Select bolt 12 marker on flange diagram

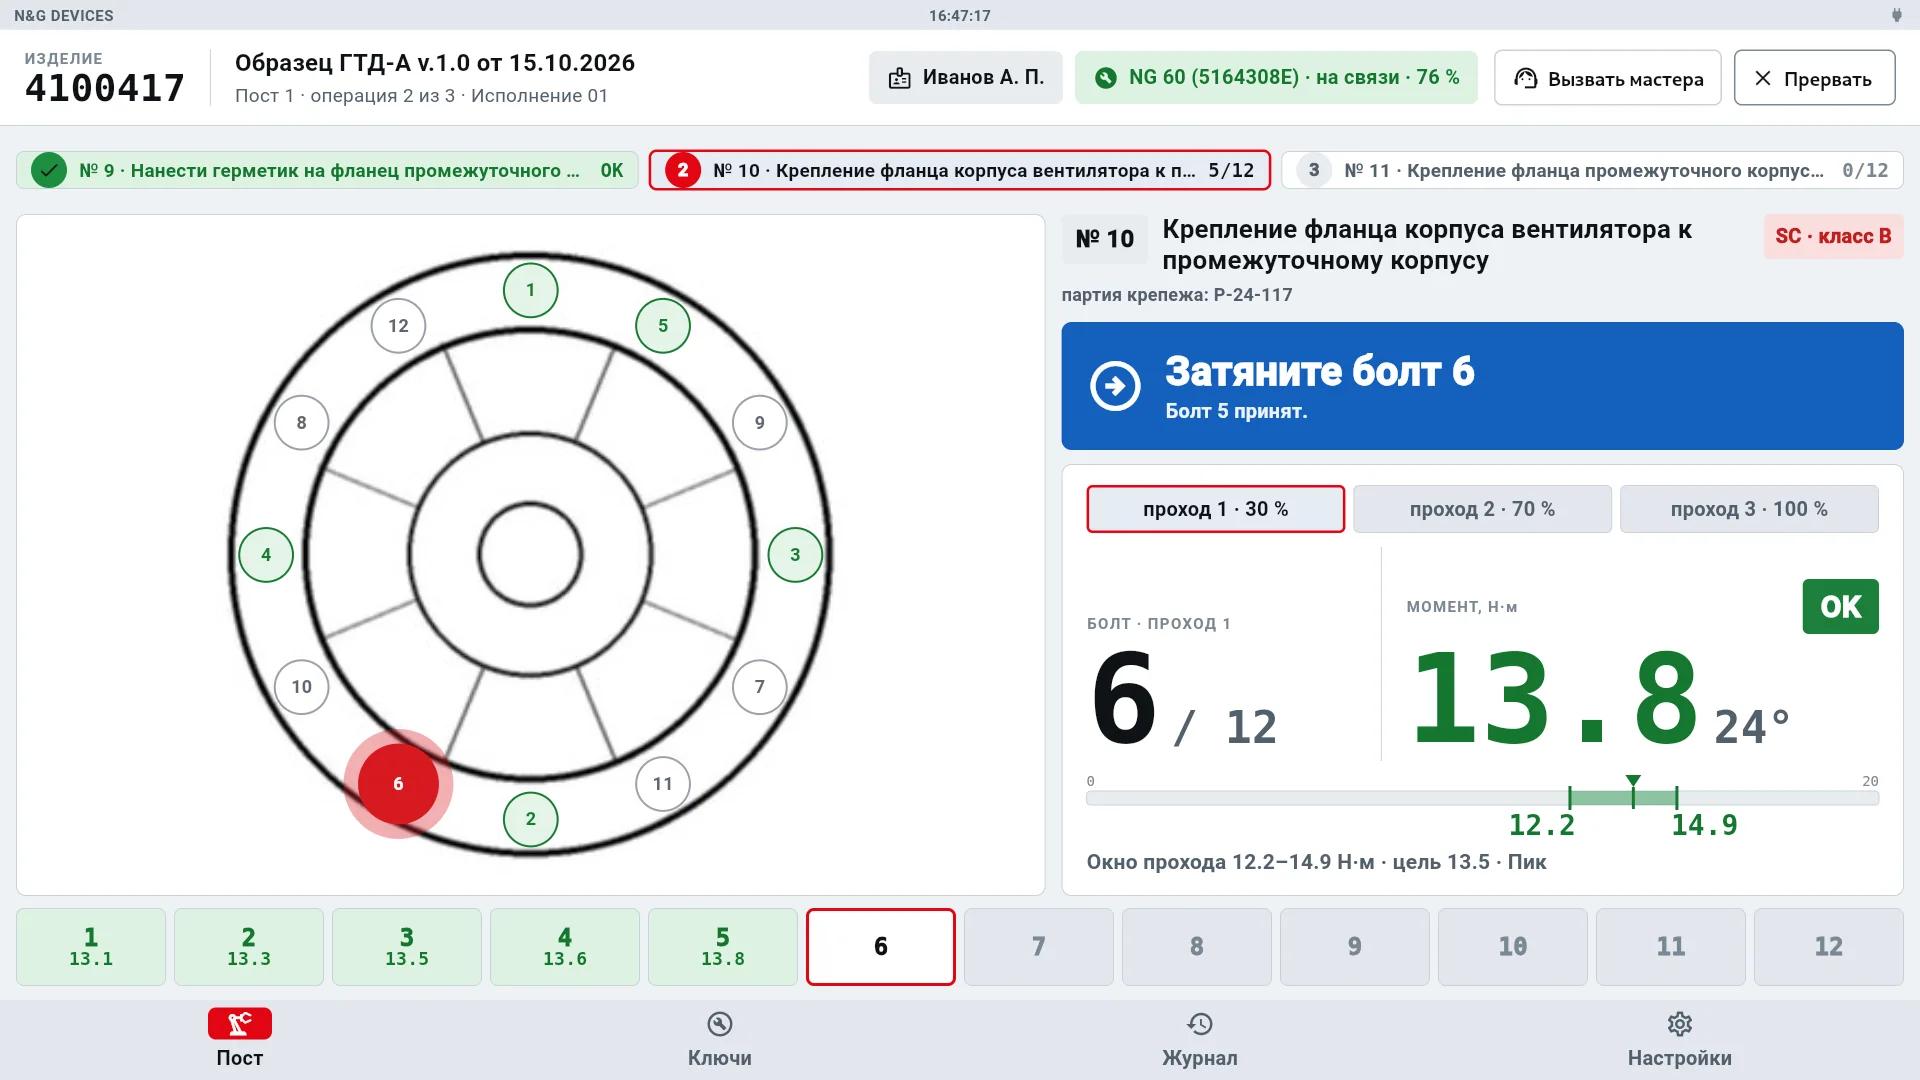(x=398, y=326)
